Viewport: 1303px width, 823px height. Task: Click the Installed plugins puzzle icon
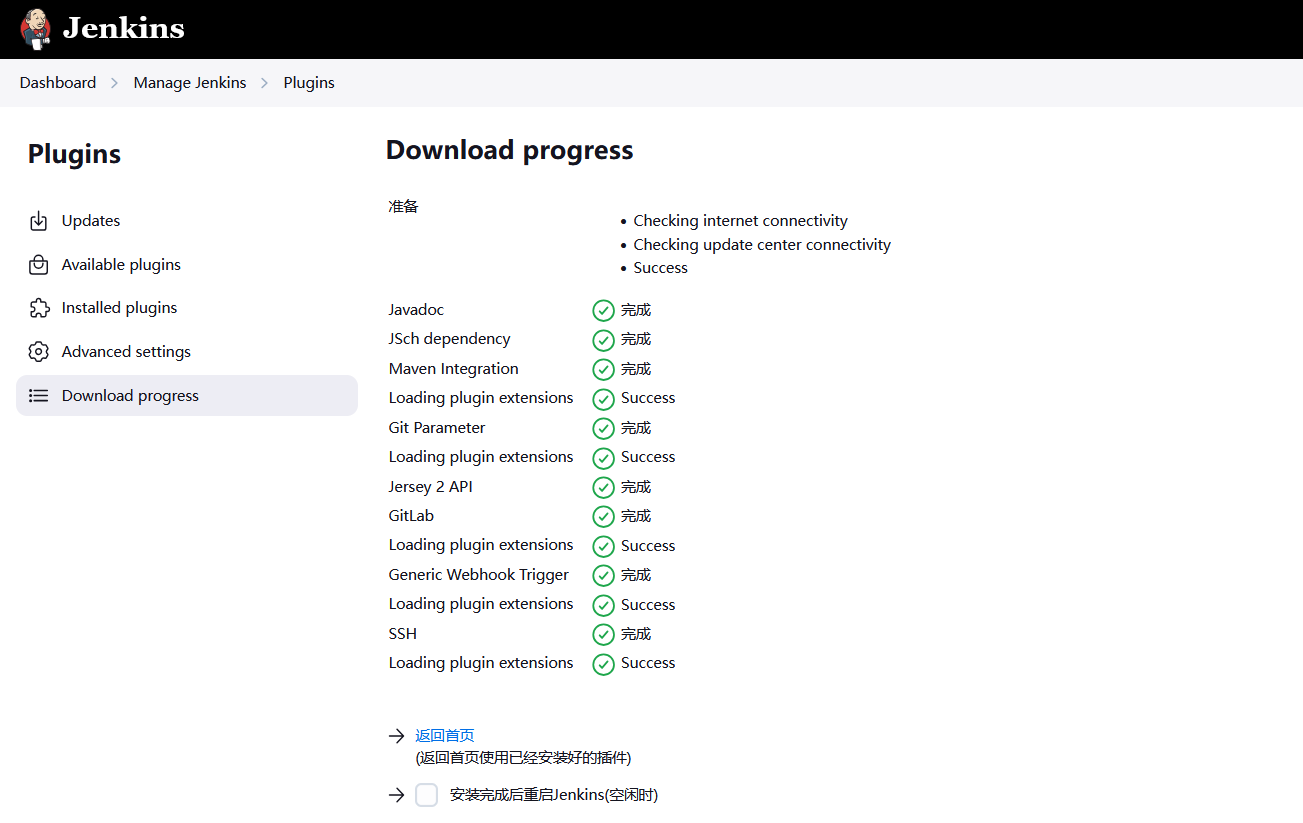(x=39, y=308)
